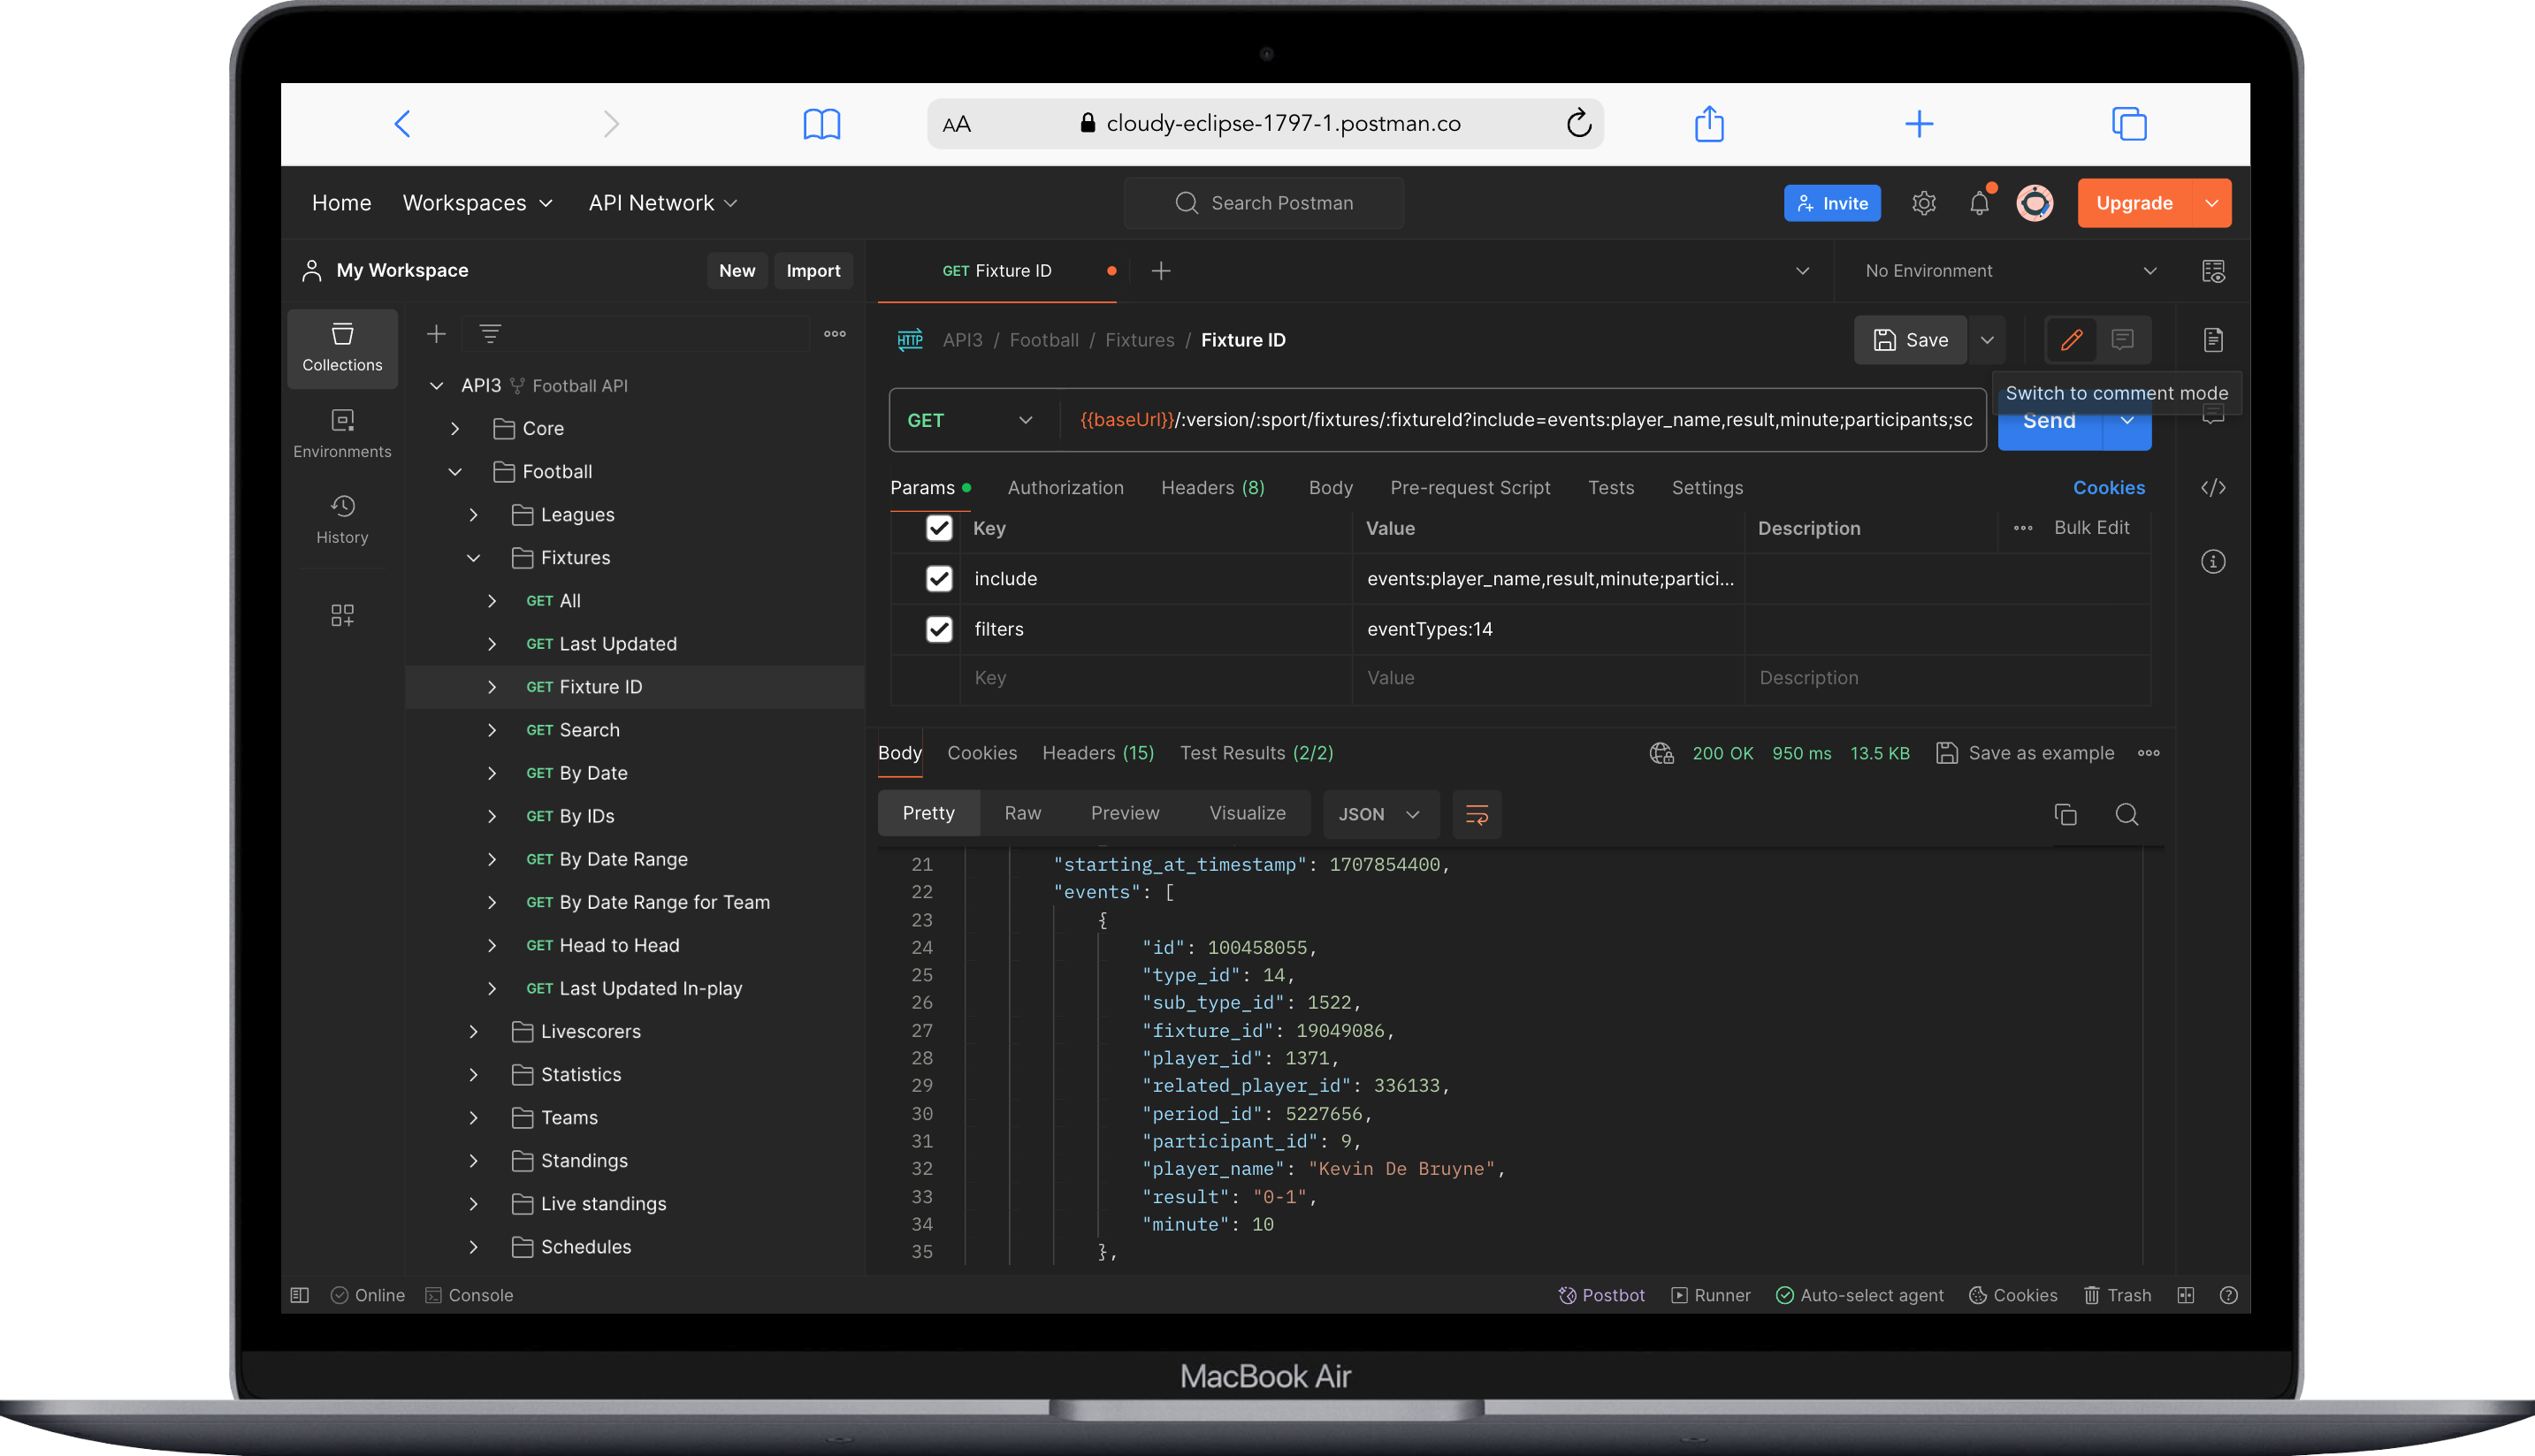Open the Test Results tab

pyautogui.click(x=1256, y=753)
